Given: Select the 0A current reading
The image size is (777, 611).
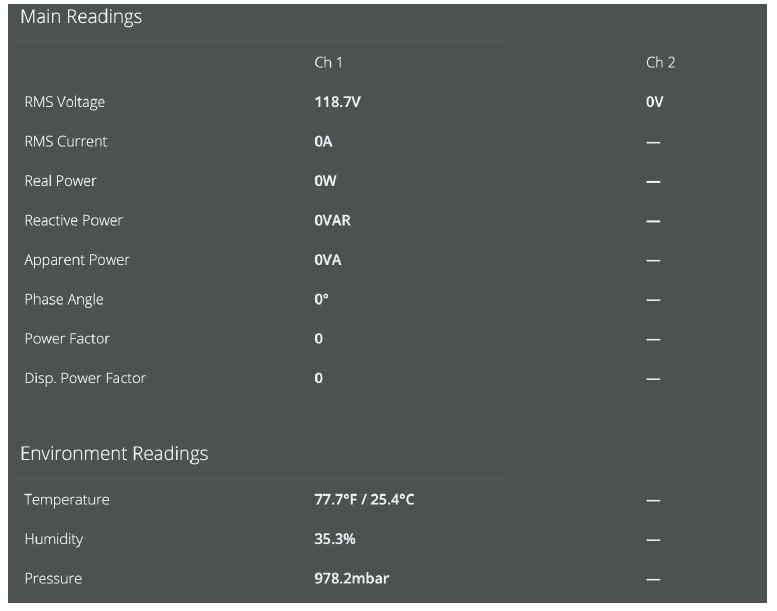Looking at the screenshot, I should point(323,142).
